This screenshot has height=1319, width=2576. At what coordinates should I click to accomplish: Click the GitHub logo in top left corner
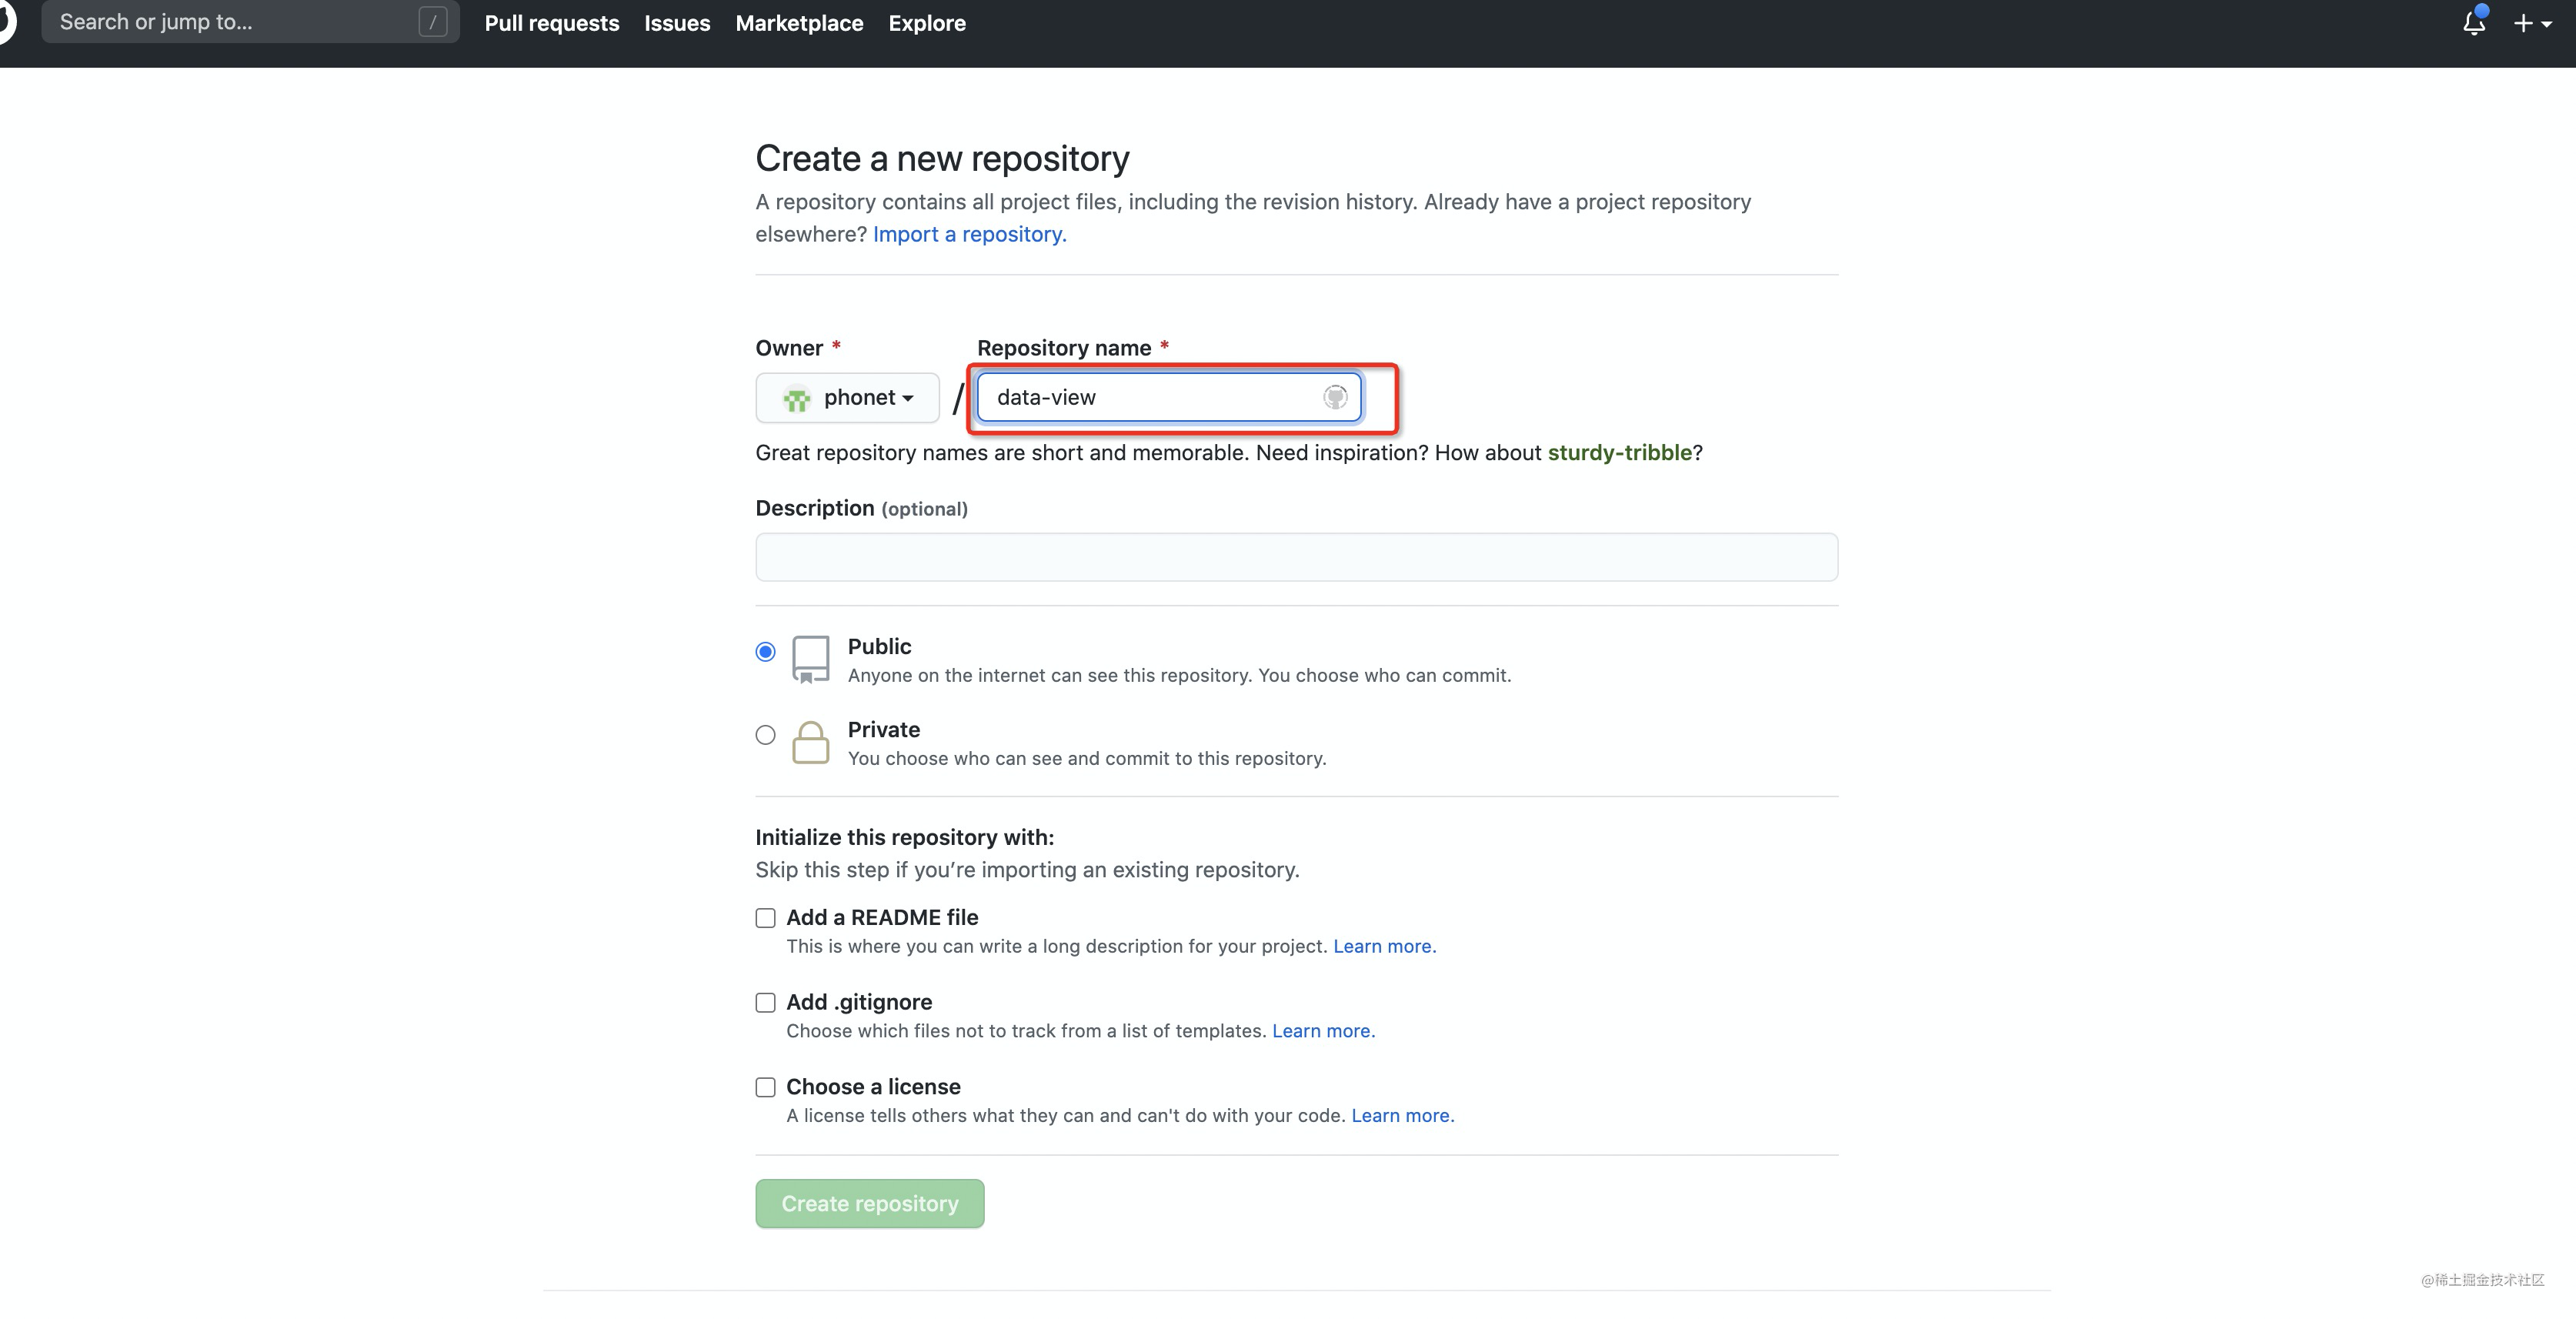click(x=8, y=22)
